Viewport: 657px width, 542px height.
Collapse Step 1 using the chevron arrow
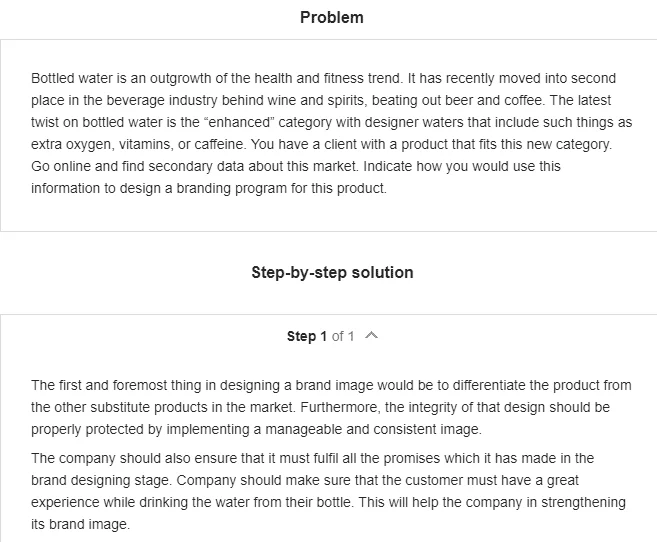[x=371, y=336]
